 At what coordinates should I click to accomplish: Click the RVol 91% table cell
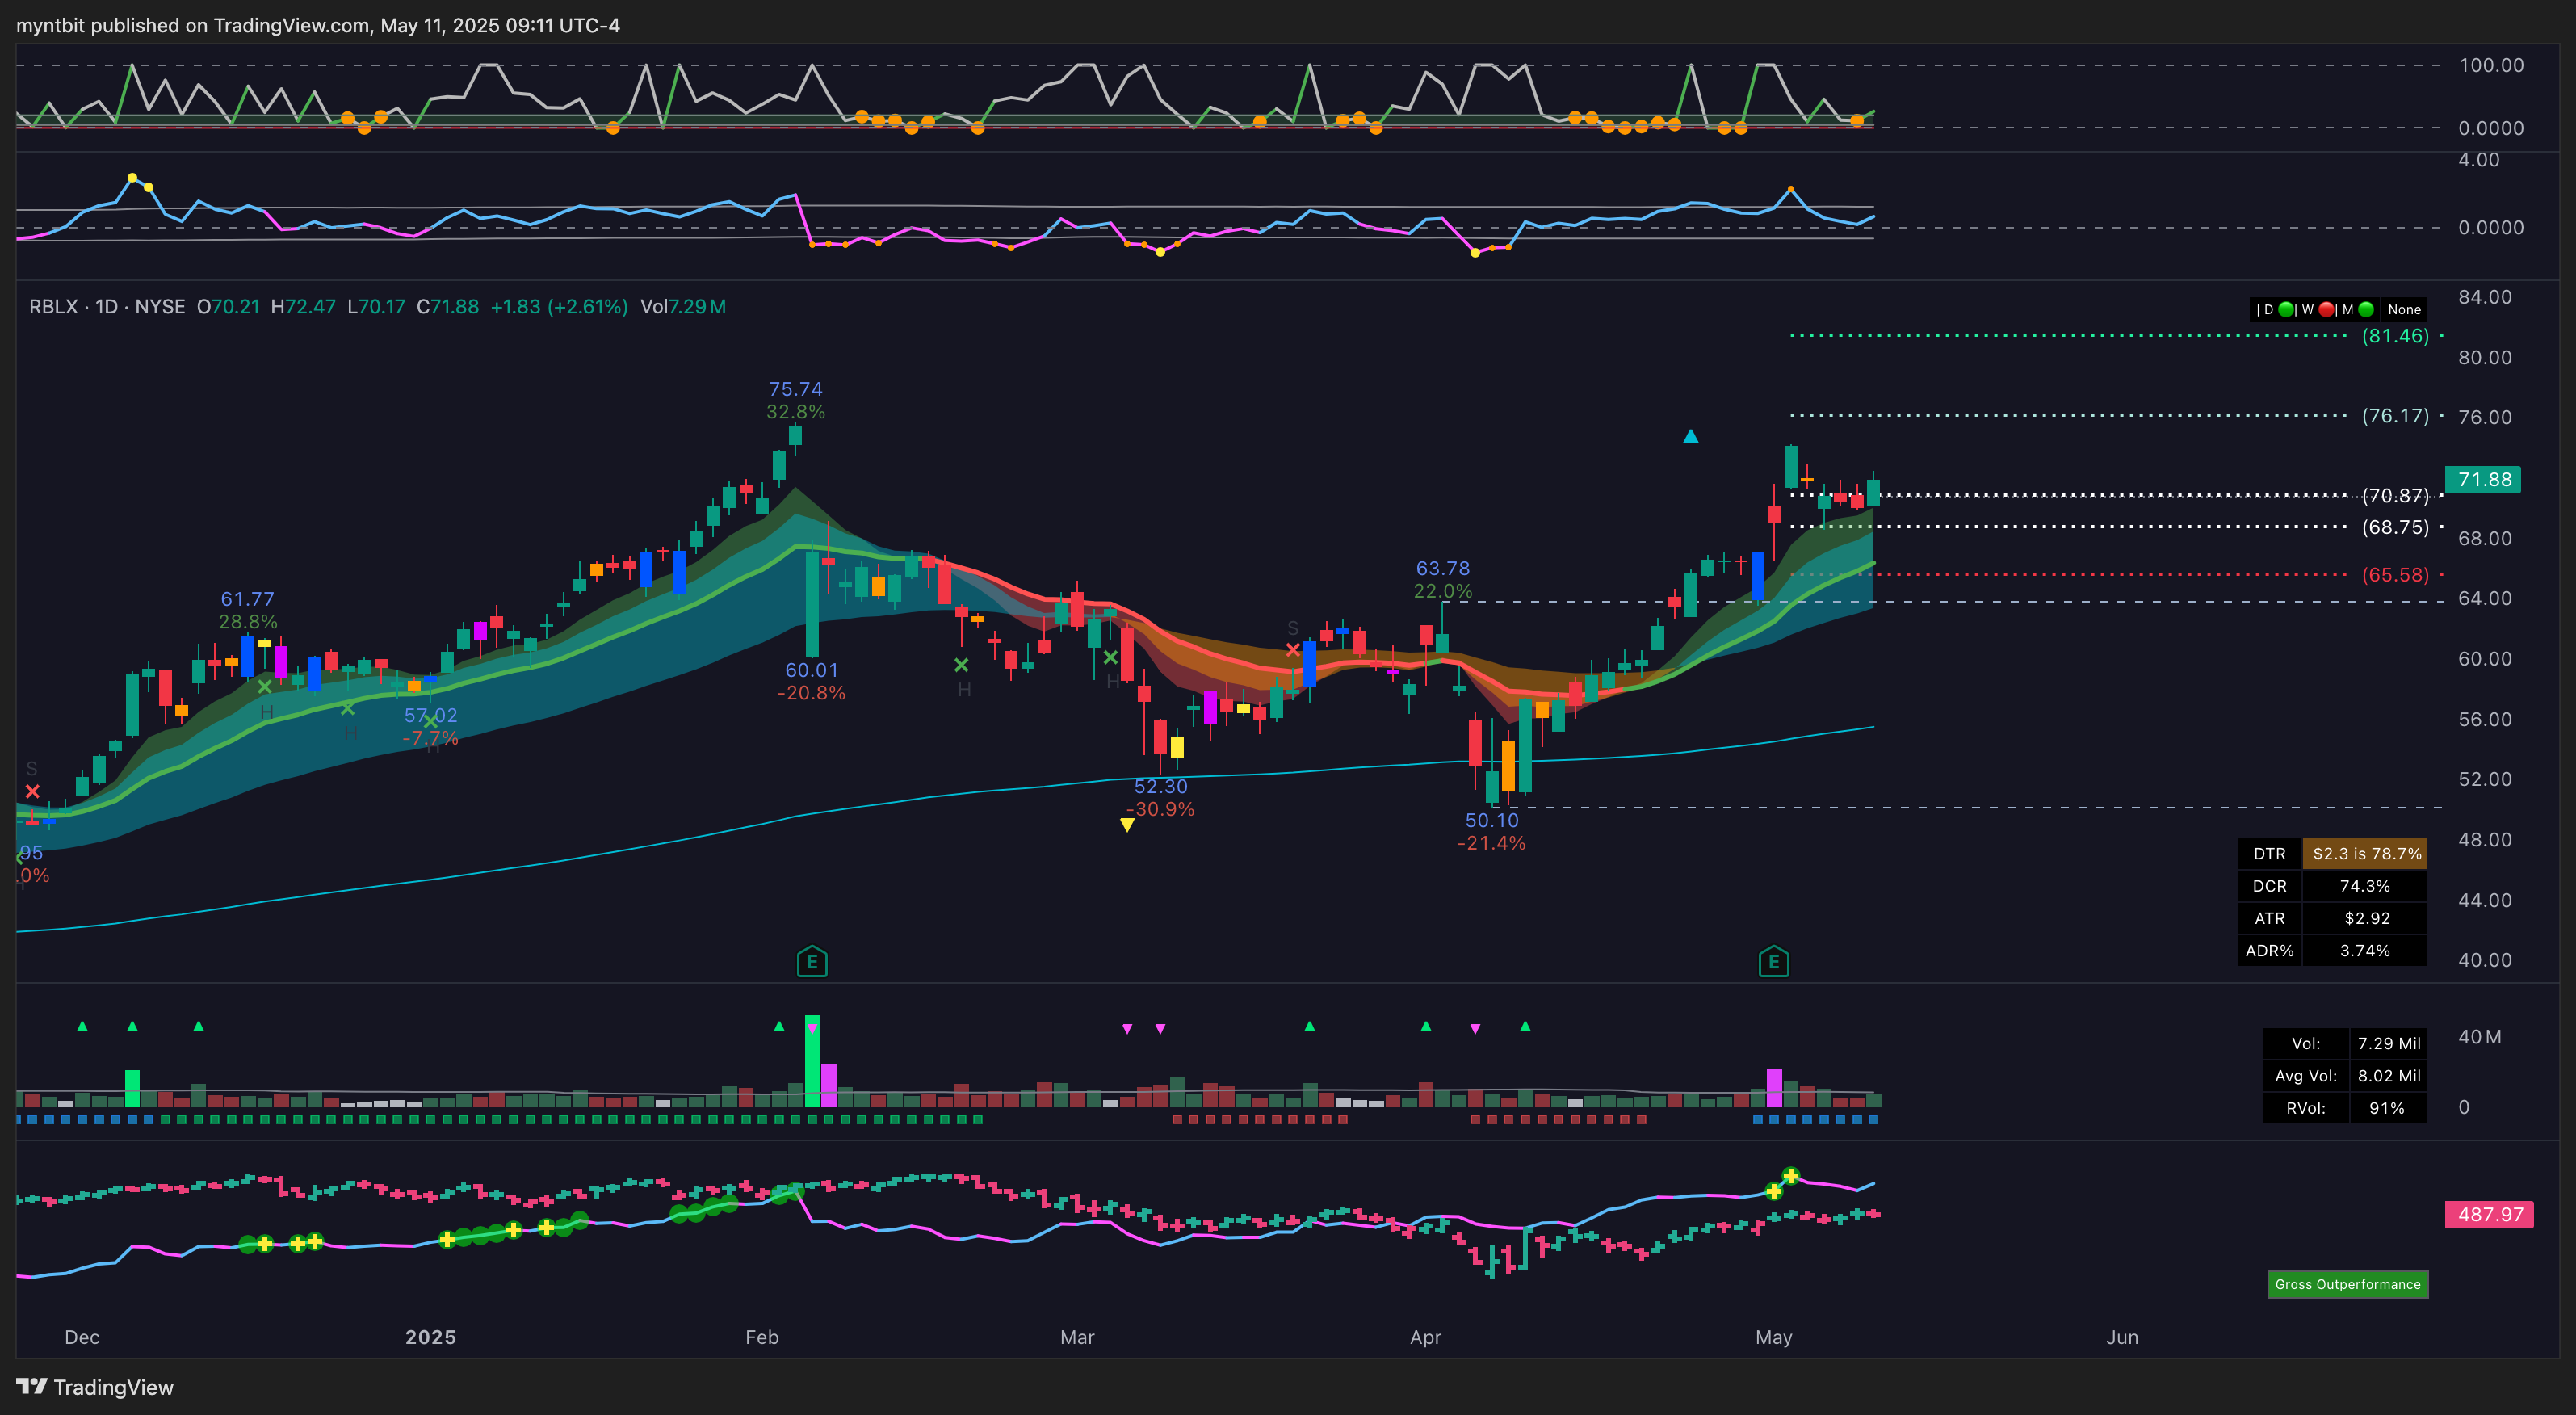[2386, 1108]
